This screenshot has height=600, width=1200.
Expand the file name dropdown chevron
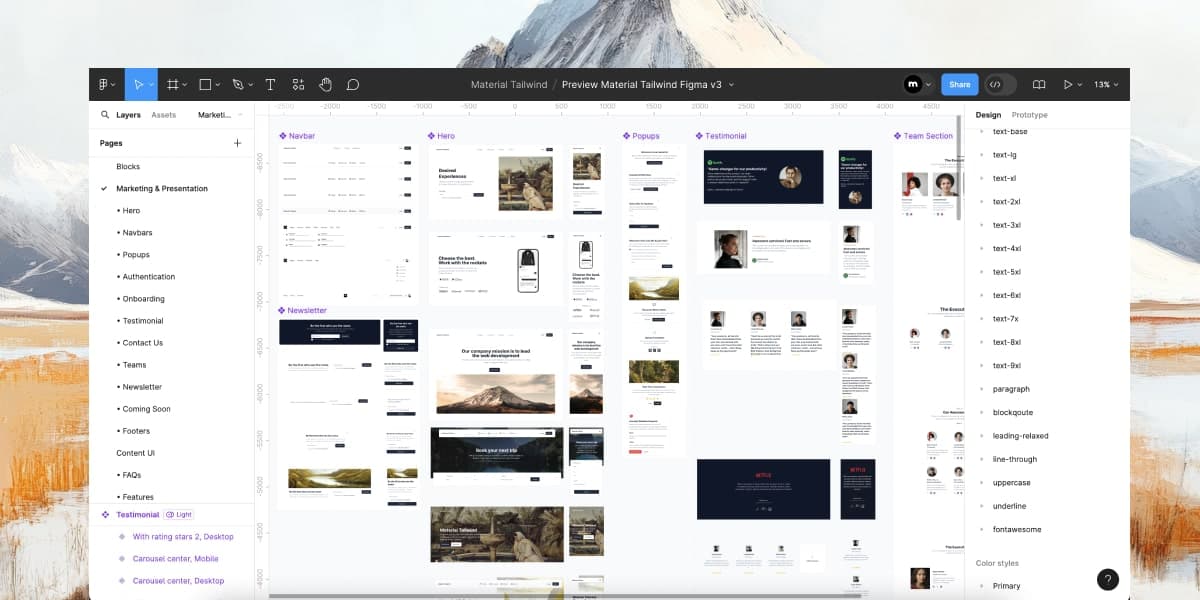732,85
